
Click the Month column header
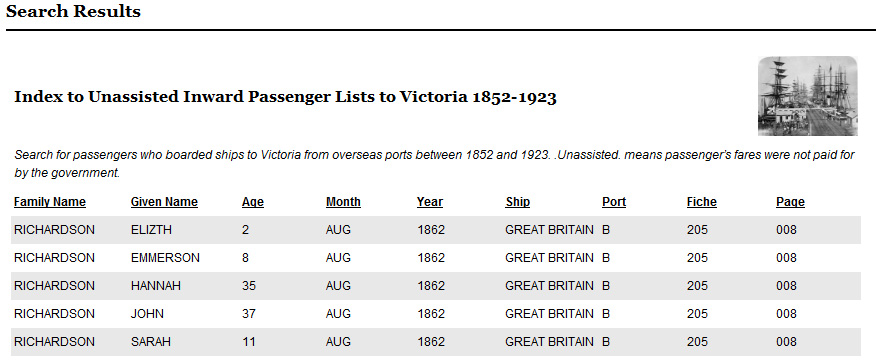tap(343, 202)
